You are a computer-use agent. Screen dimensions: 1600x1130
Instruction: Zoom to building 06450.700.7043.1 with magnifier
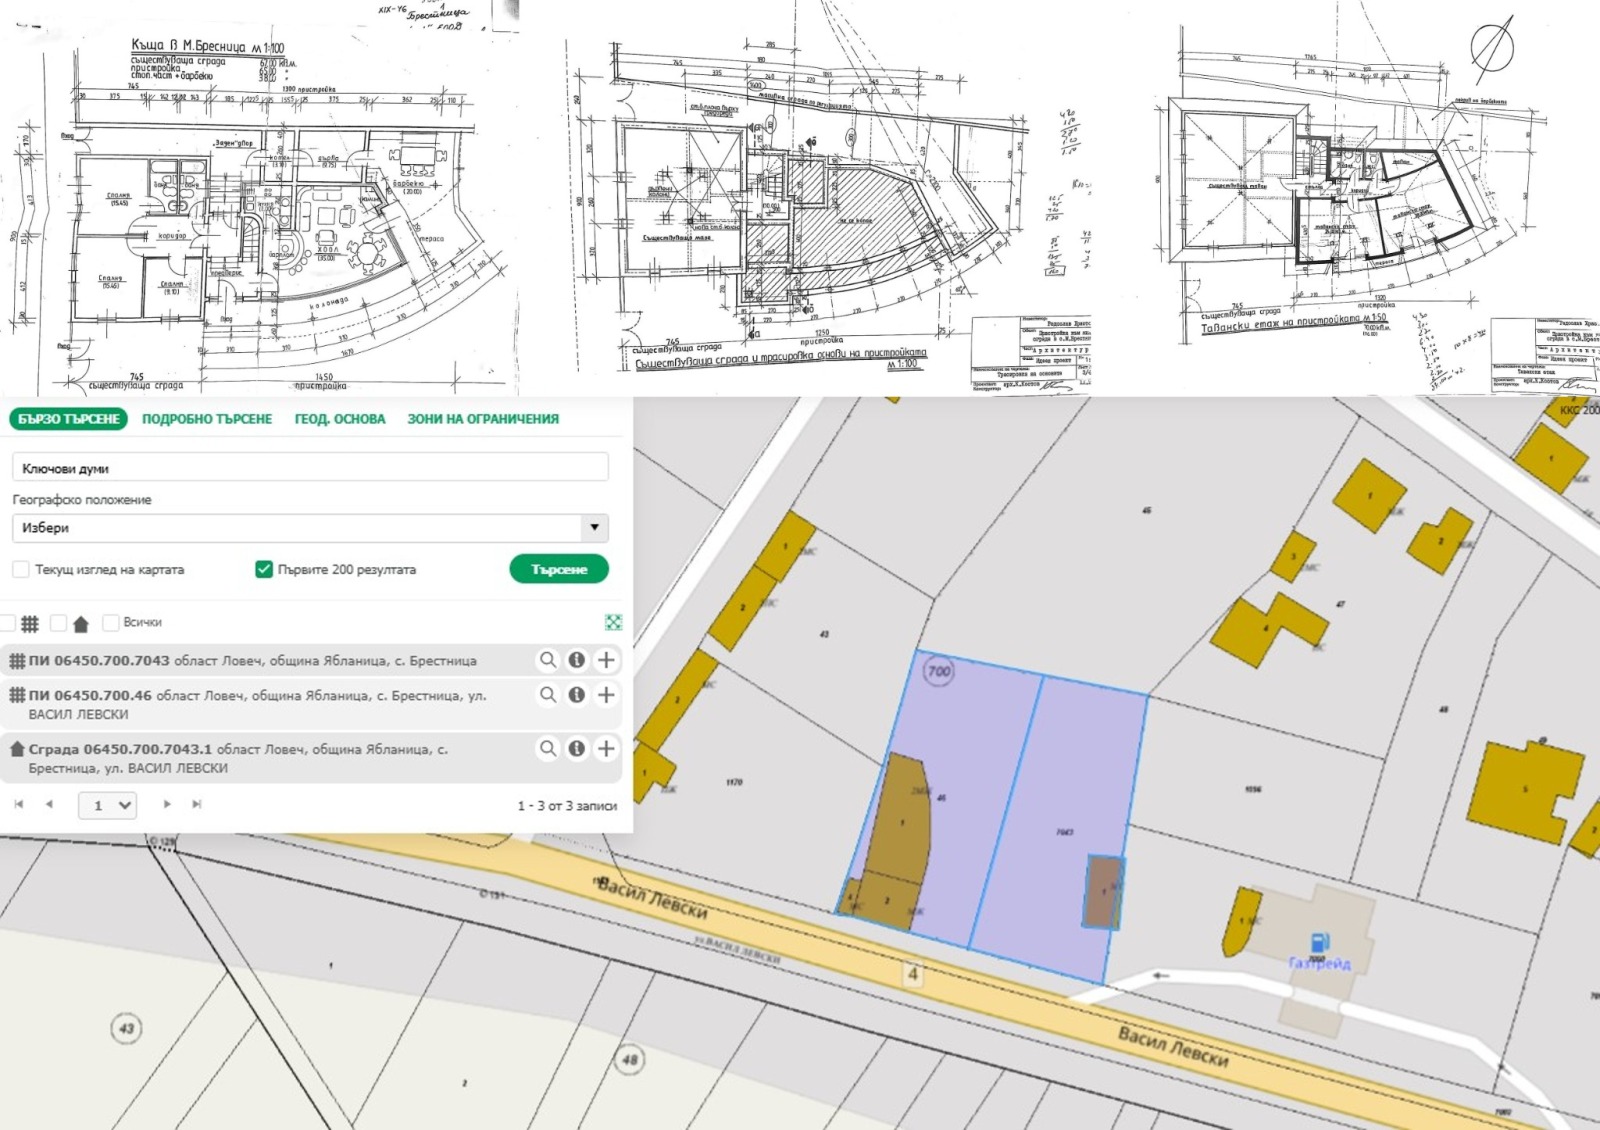coord(548,748)
